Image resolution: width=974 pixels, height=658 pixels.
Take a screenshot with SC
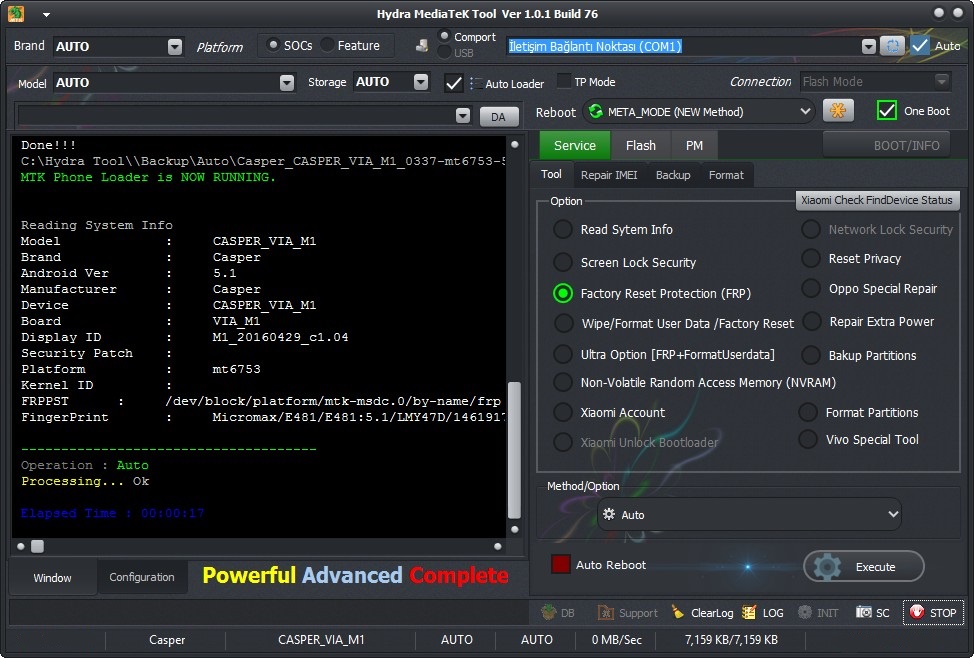[x=873, y=613]
